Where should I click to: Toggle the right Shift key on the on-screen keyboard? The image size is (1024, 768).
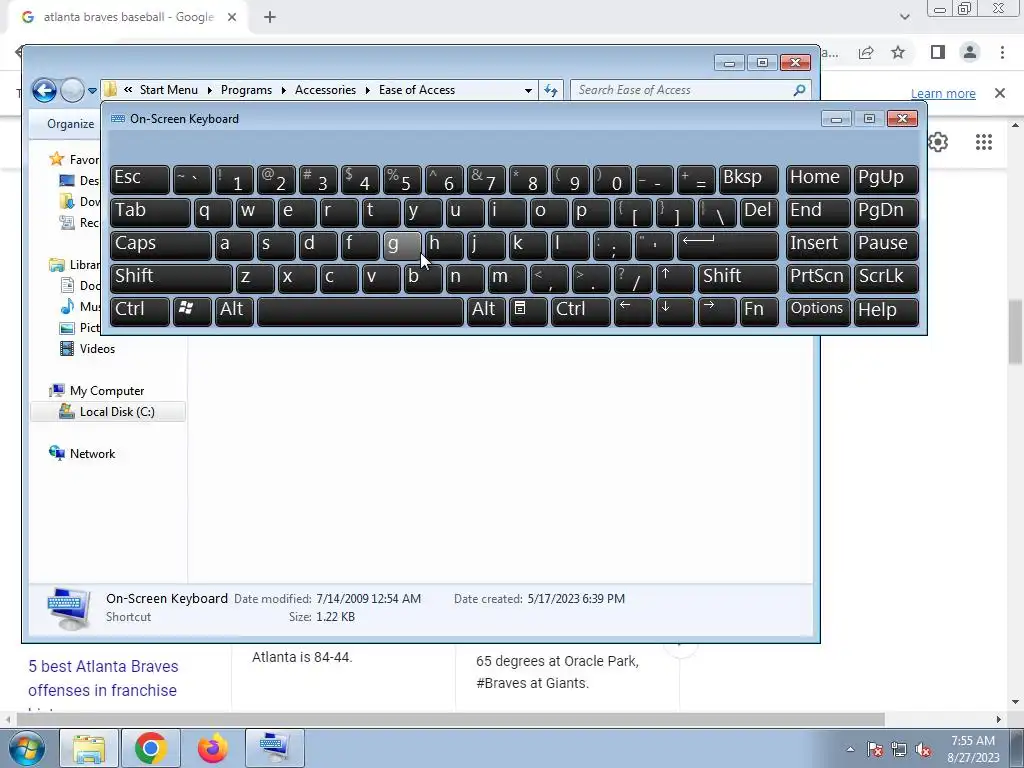738,278
